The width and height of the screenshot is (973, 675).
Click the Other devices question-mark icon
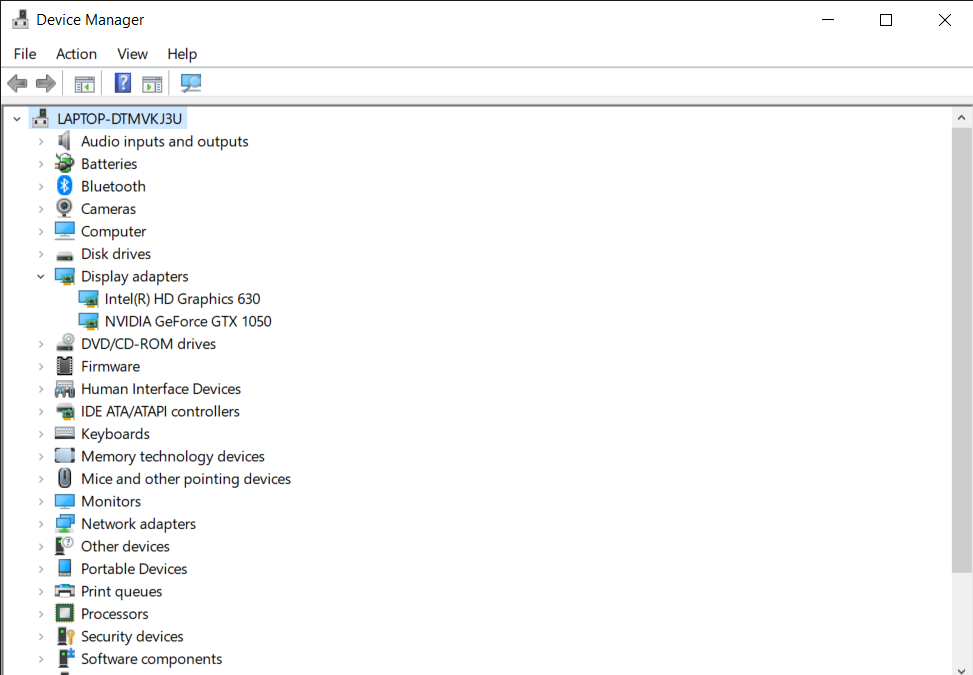coord(65,546)
